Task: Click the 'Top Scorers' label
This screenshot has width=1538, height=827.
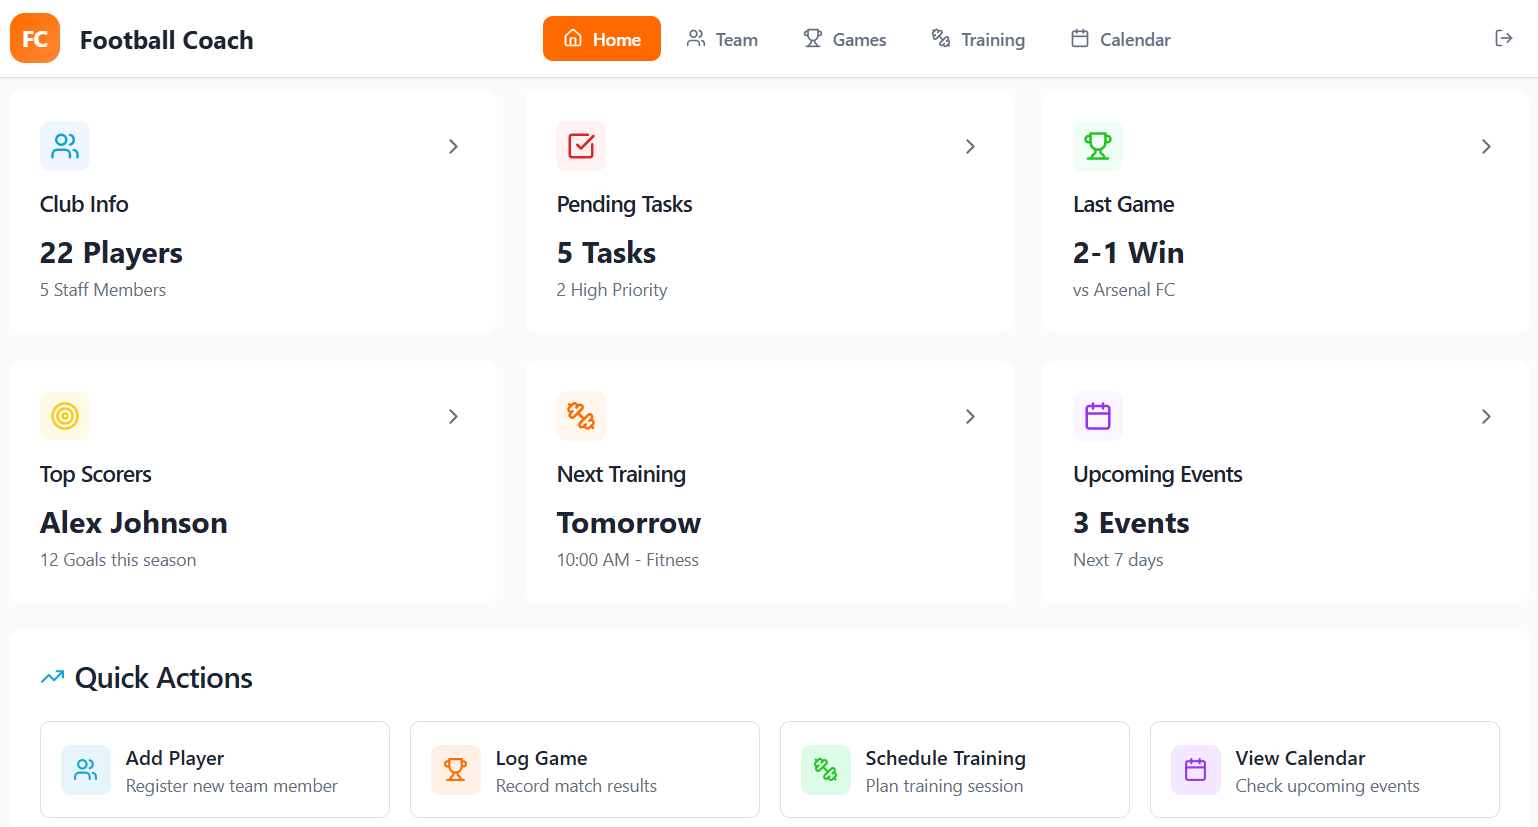Action: coord(96,474)
